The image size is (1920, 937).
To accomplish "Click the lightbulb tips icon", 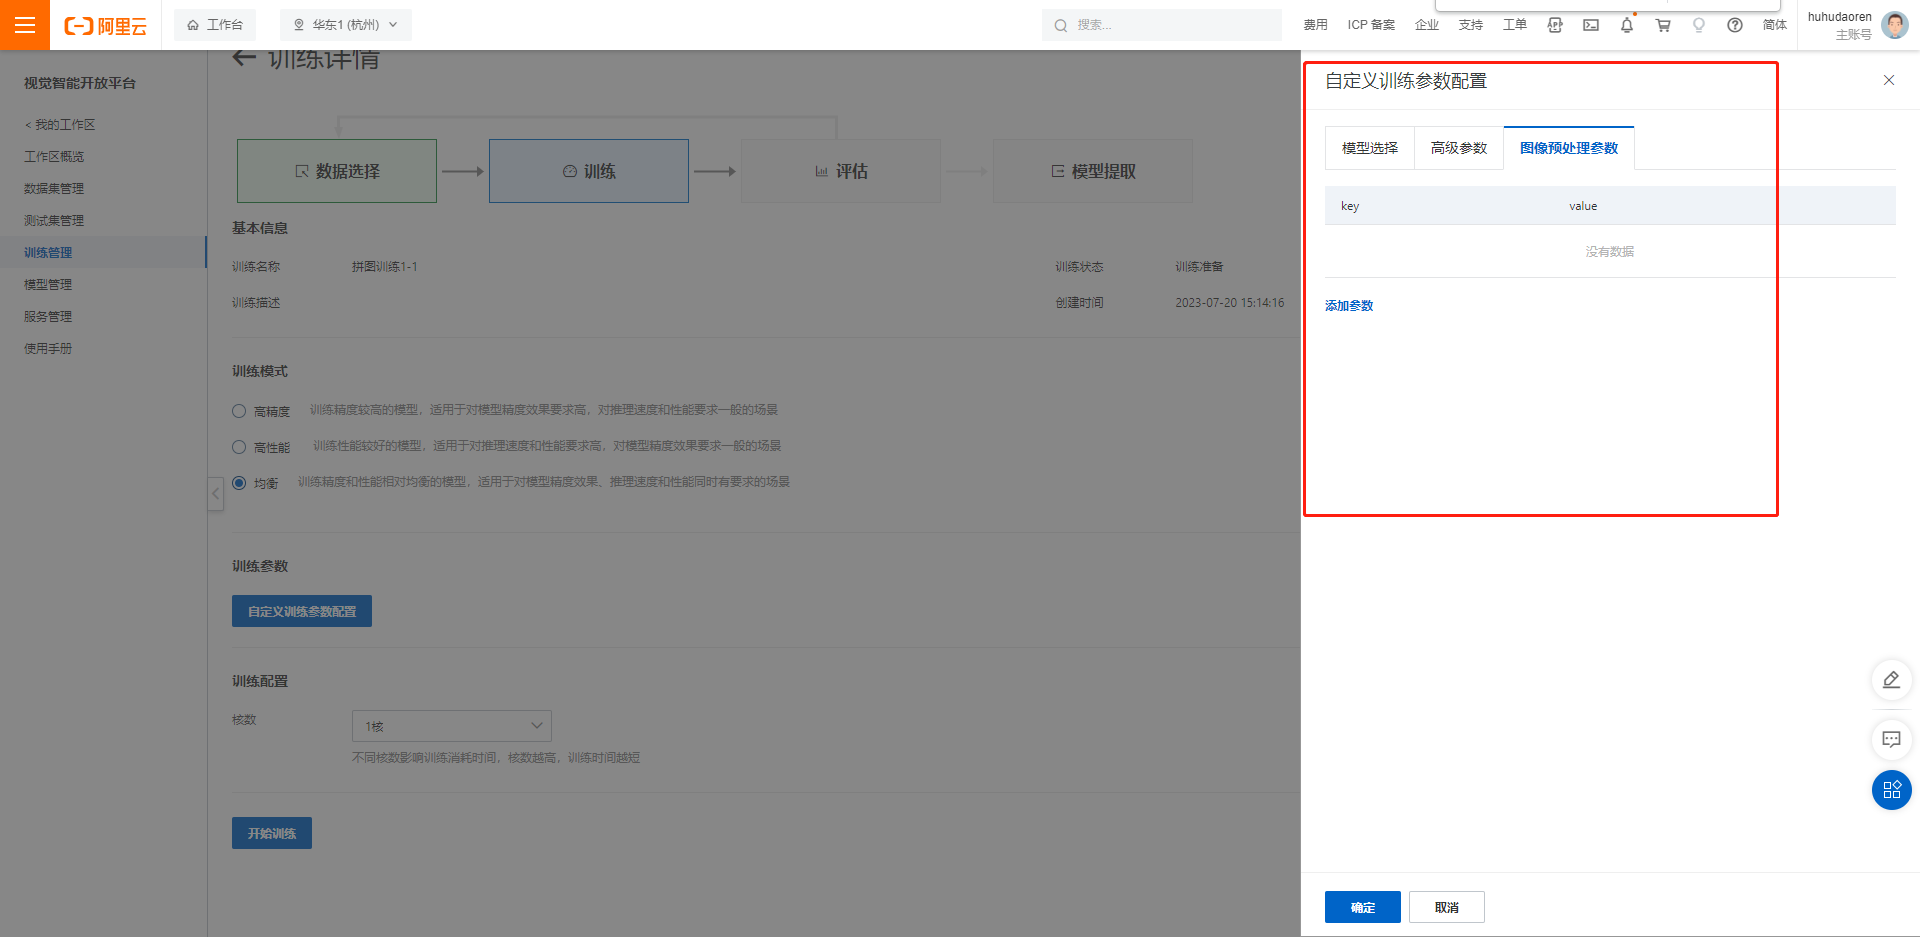I will [1699, 25].
